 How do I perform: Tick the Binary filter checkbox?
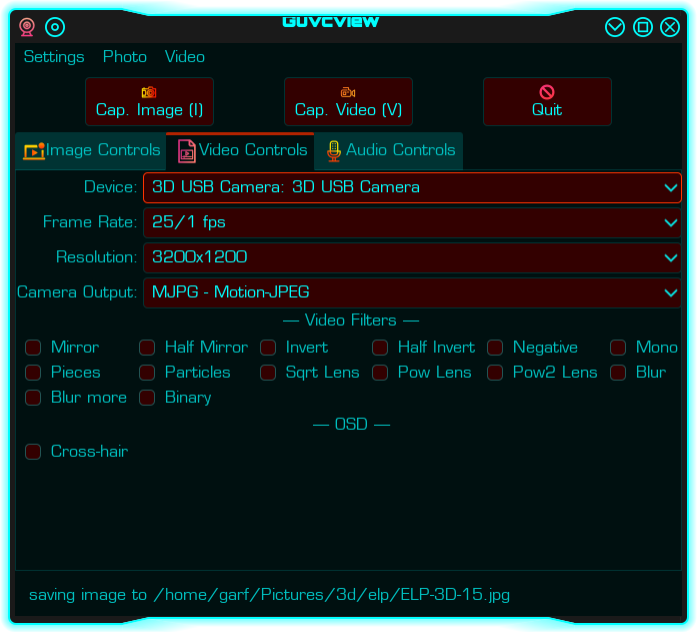point(147,398)
